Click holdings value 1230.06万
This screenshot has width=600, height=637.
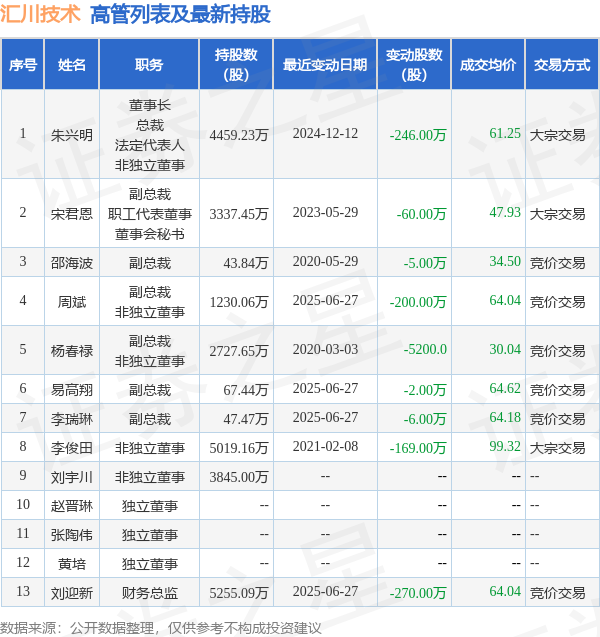click(x=239, y=302)
